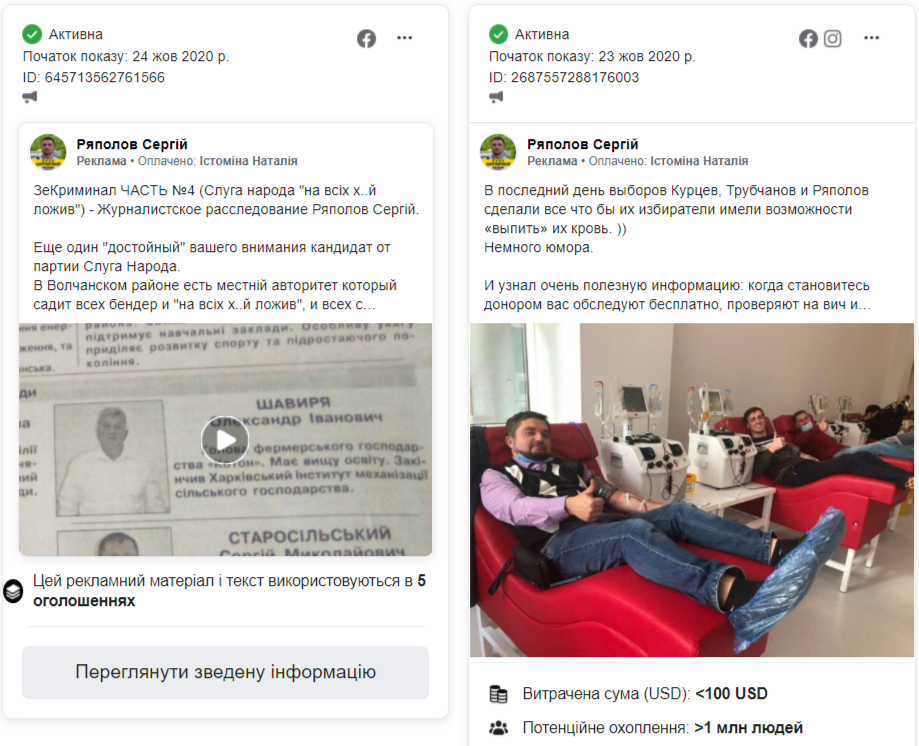This screenshot has width=919, height=746.
Task: Click the megaphone icon under the right ad ID
Action: click(x=496, y=97)
